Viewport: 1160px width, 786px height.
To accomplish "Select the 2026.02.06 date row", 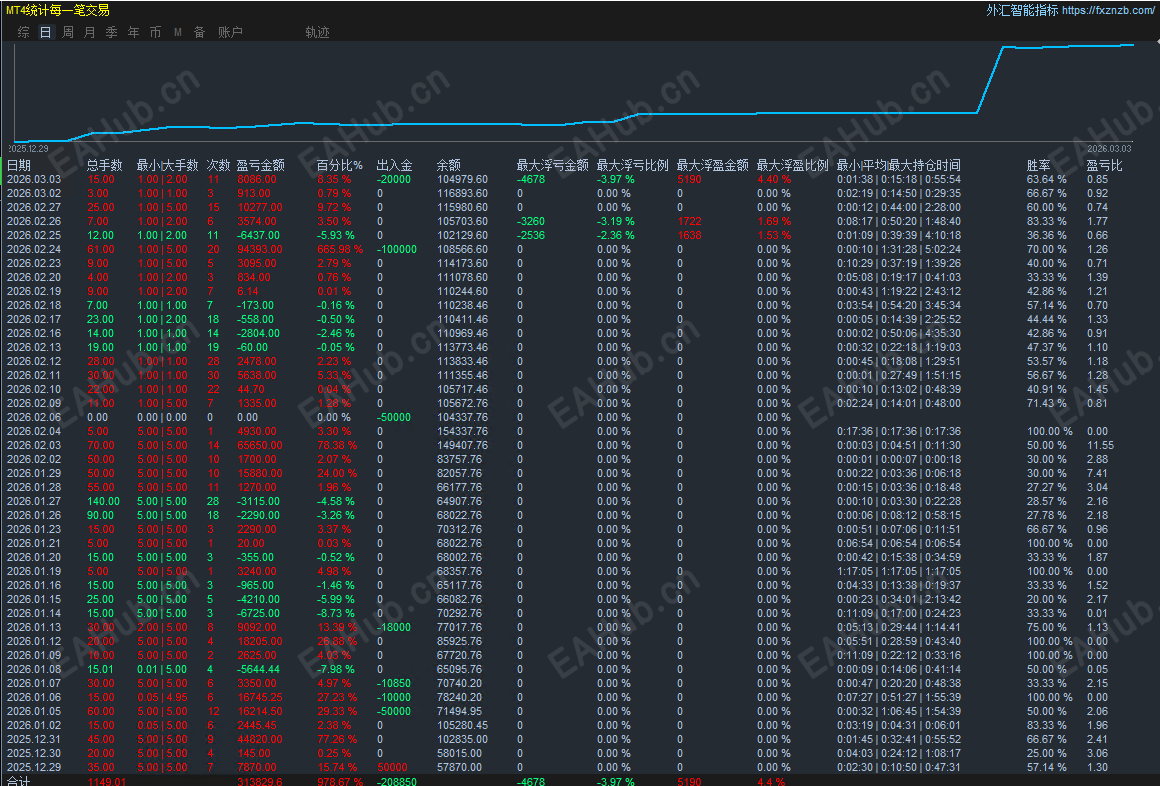I will coord(34,417).
